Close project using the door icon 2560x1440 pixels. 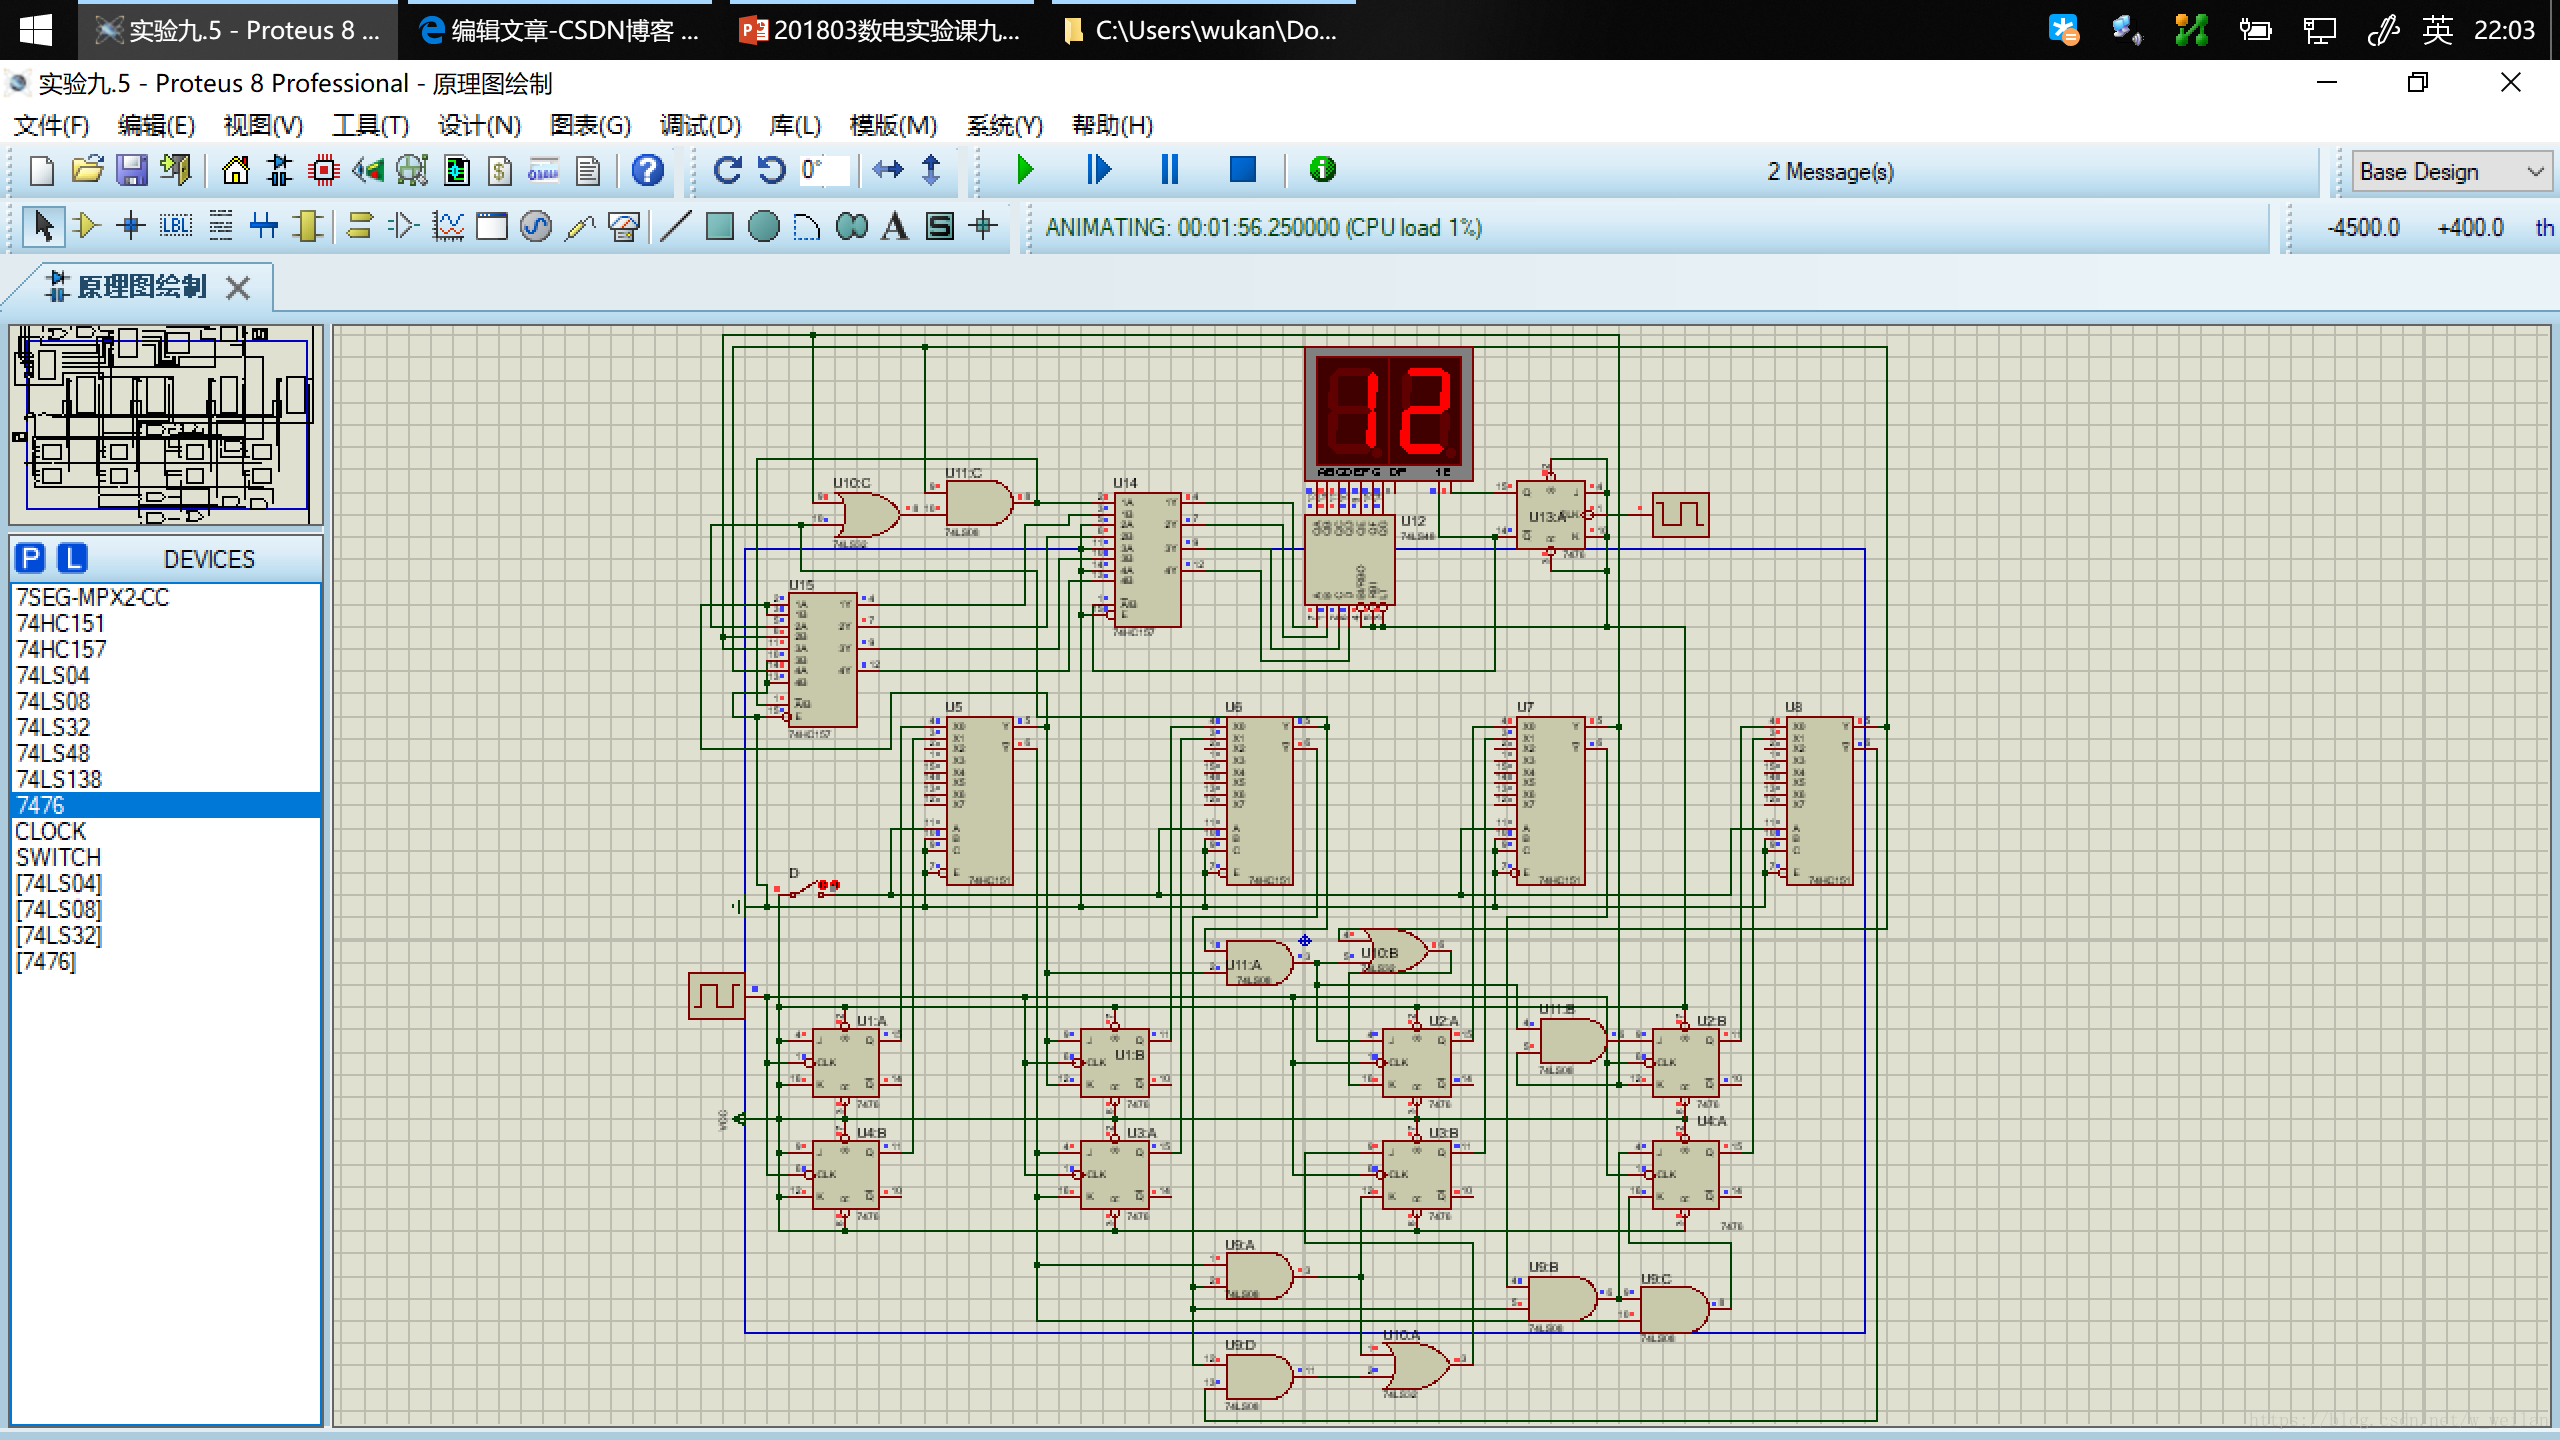pyautogui.click(x=176, y=171)
